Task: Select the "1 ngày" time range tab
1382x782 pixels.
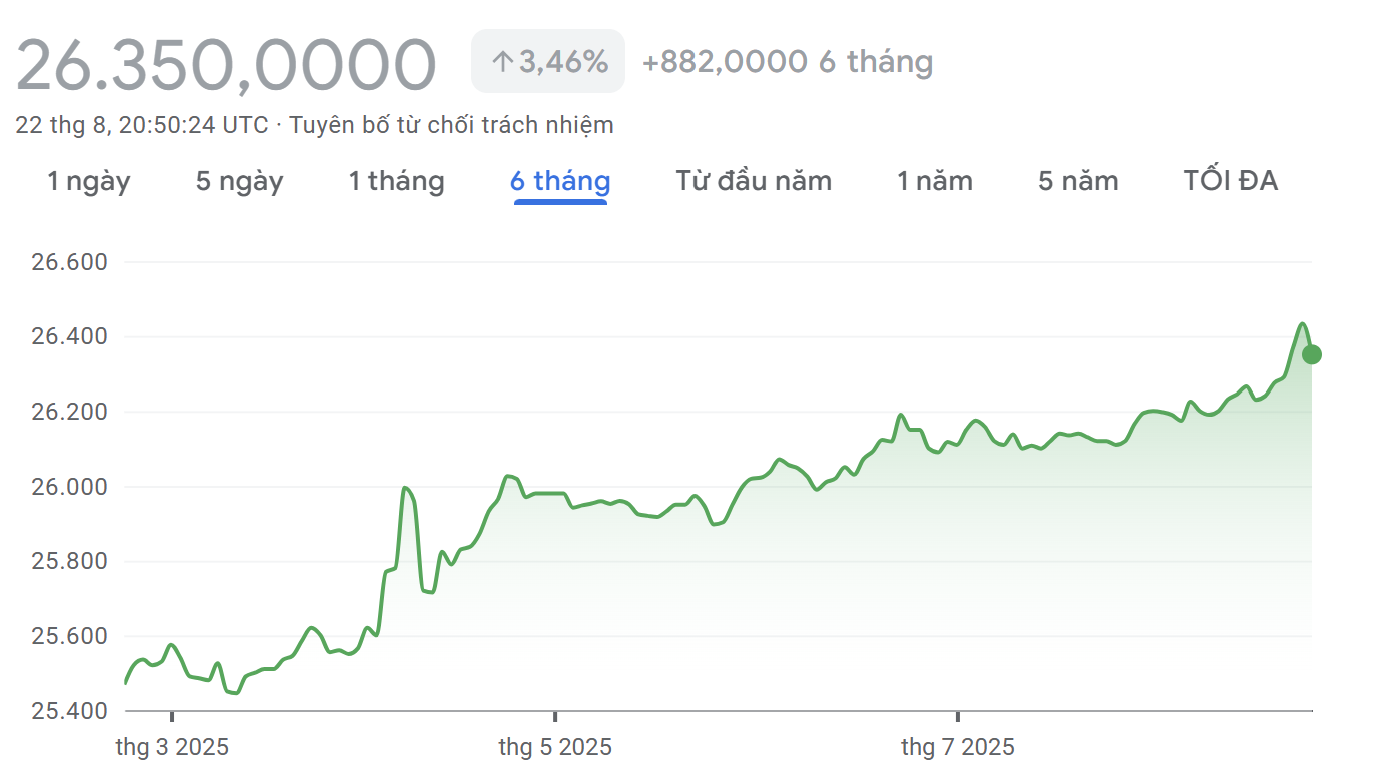Action: pyautogui.click(x=89, y=181)
